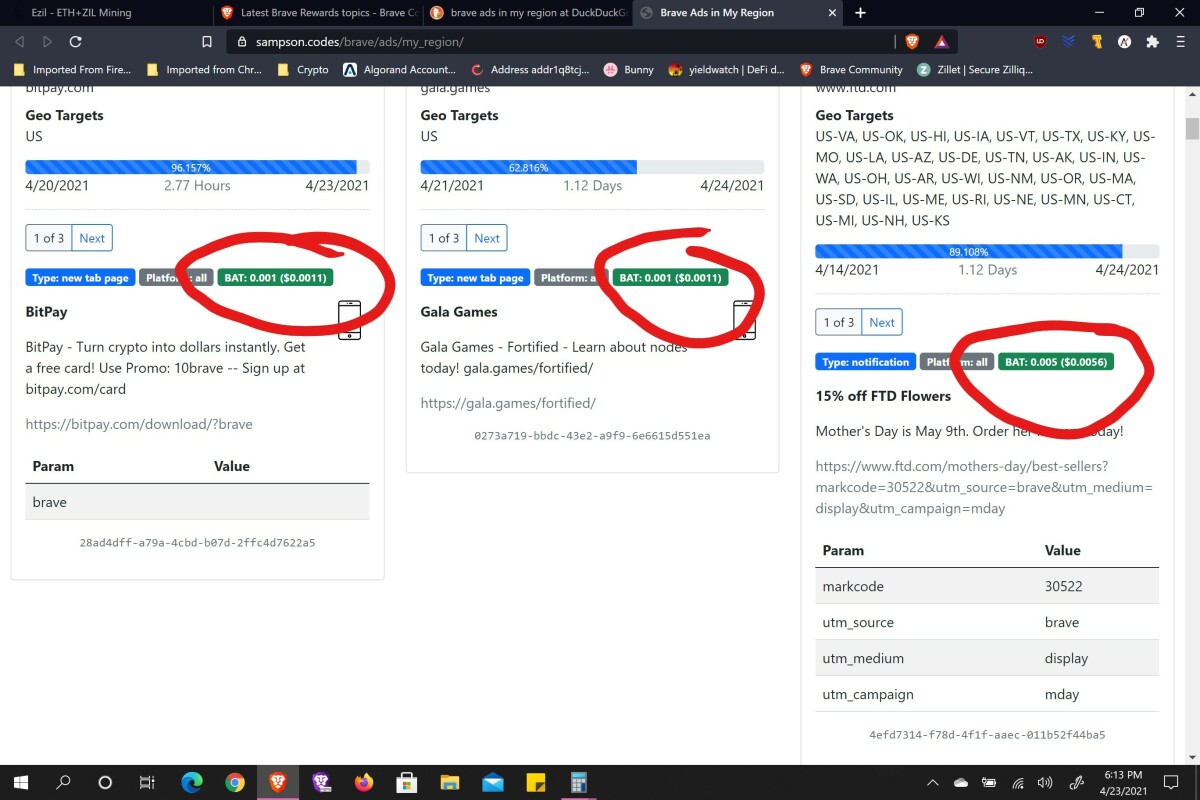Open the extensions puzzle piece menu
This screenshot has width=1200, height=800.
(x=1153, y=42)
